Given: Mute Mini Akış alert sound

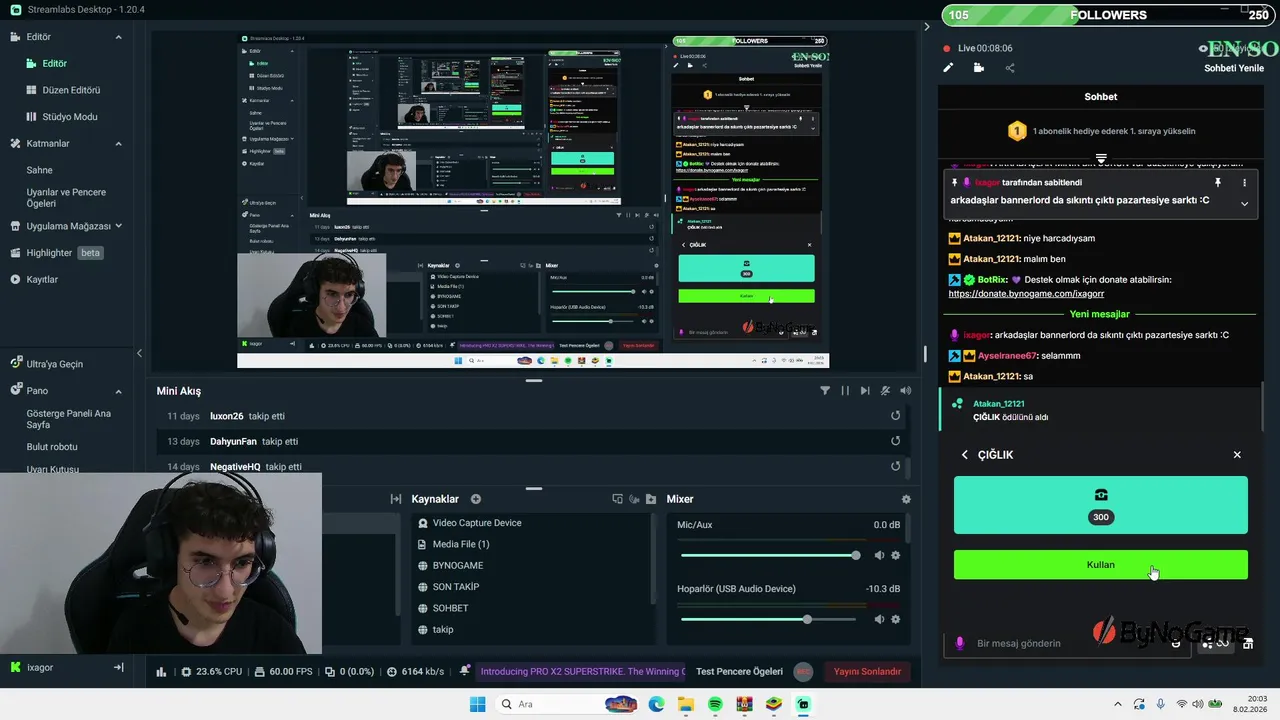Looking at the screenshot, I should (x=906, y=391).
